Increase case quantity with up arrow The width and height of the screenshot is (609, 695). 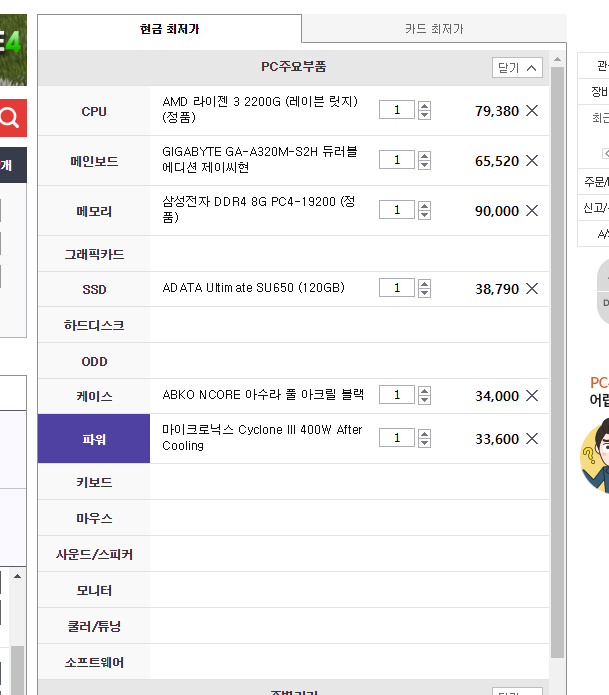425,391
